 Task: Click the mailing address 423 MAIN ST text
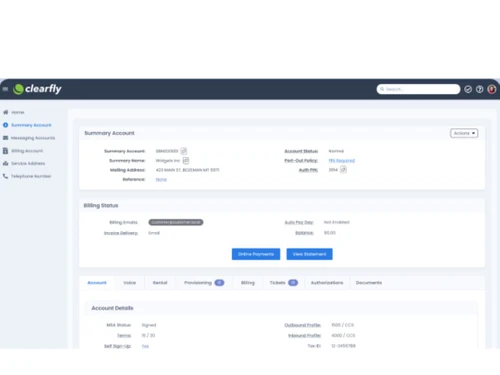click(187, 170)
